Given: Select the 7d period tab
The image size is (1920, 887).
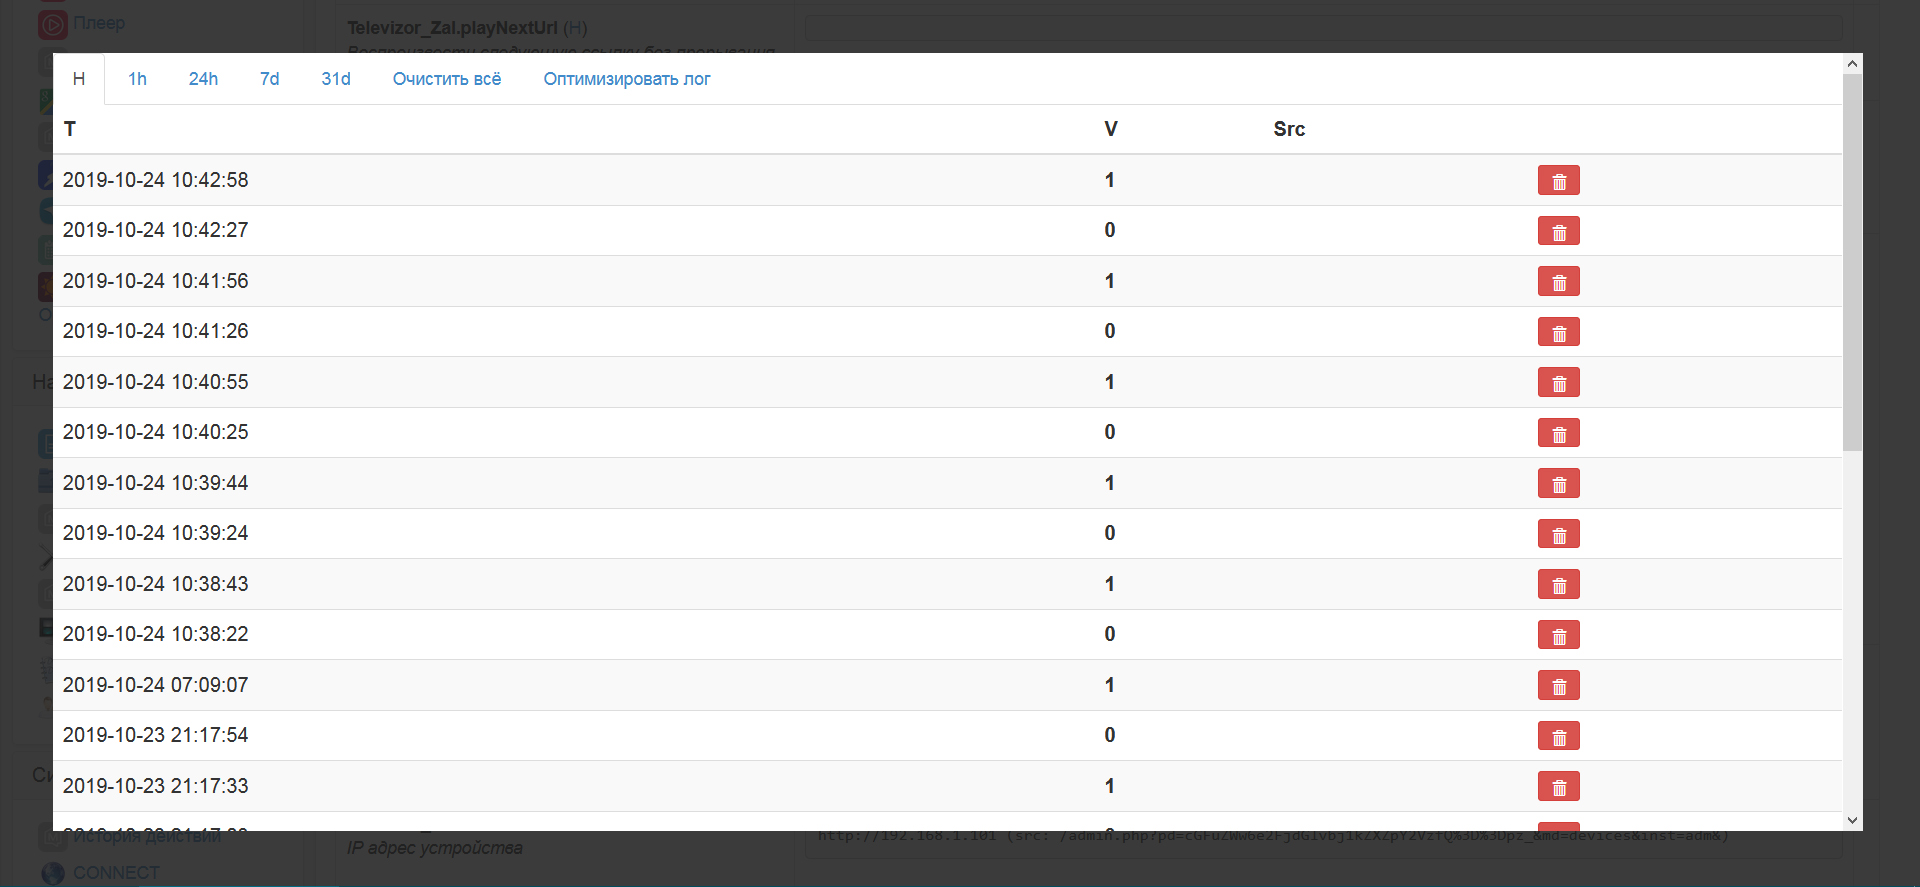Looking at the screenshot, I should [269, 79].
